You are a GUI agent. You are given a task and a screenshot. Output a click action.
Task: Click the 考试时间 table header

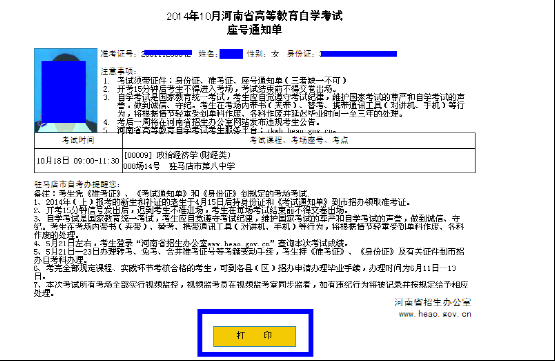click(x=78, y=140)
